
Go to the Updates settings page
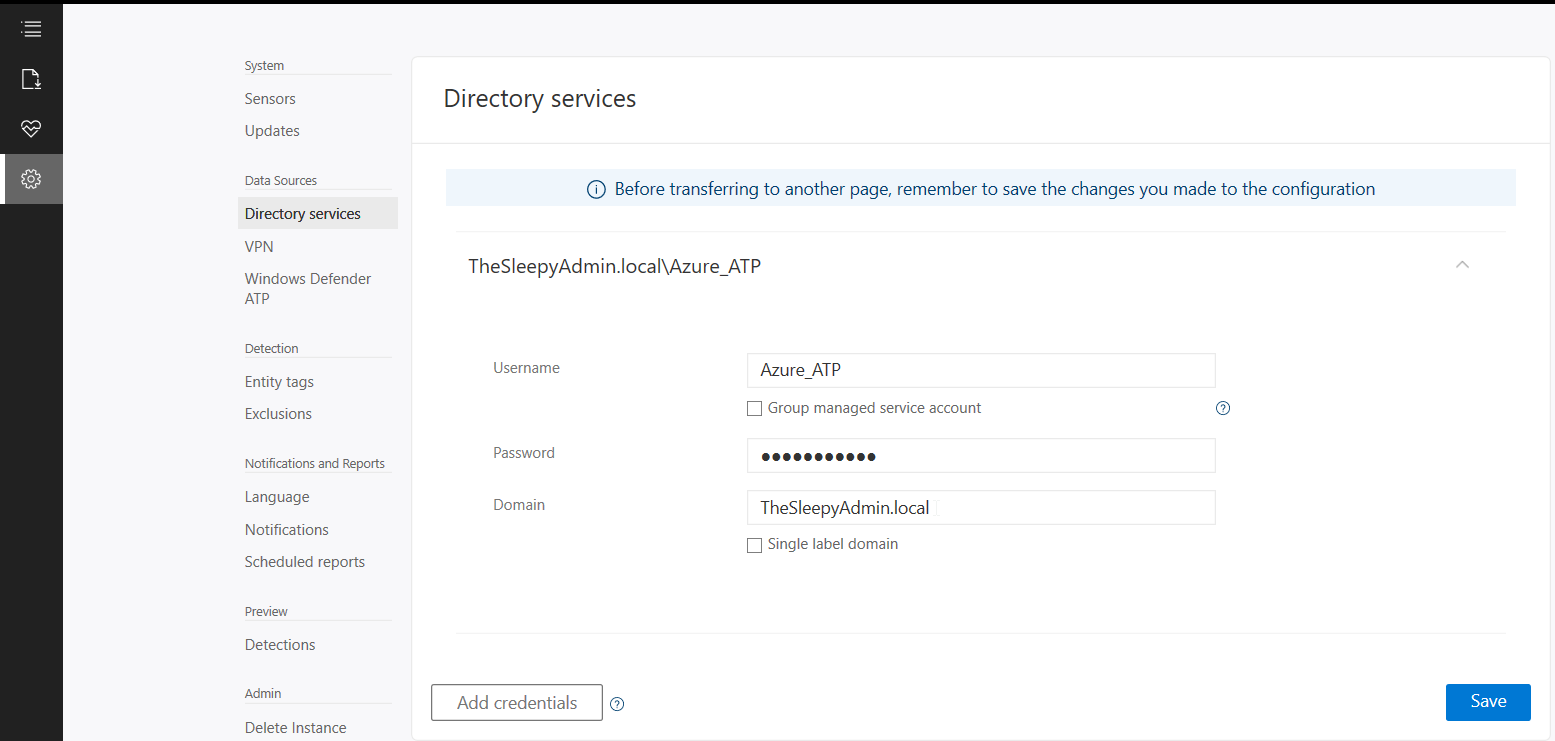[x=272, y=131]
